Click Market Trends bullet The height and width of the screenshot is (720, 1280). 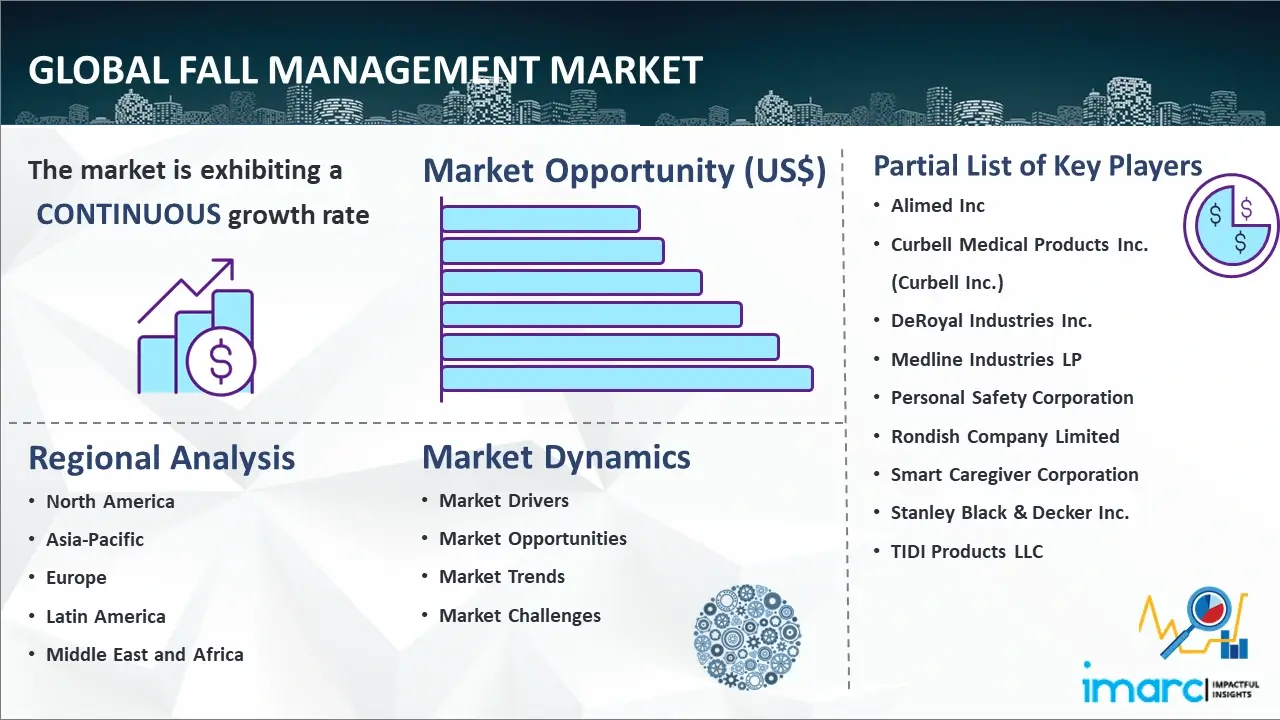pyautogui.click(x=502, y=577)
